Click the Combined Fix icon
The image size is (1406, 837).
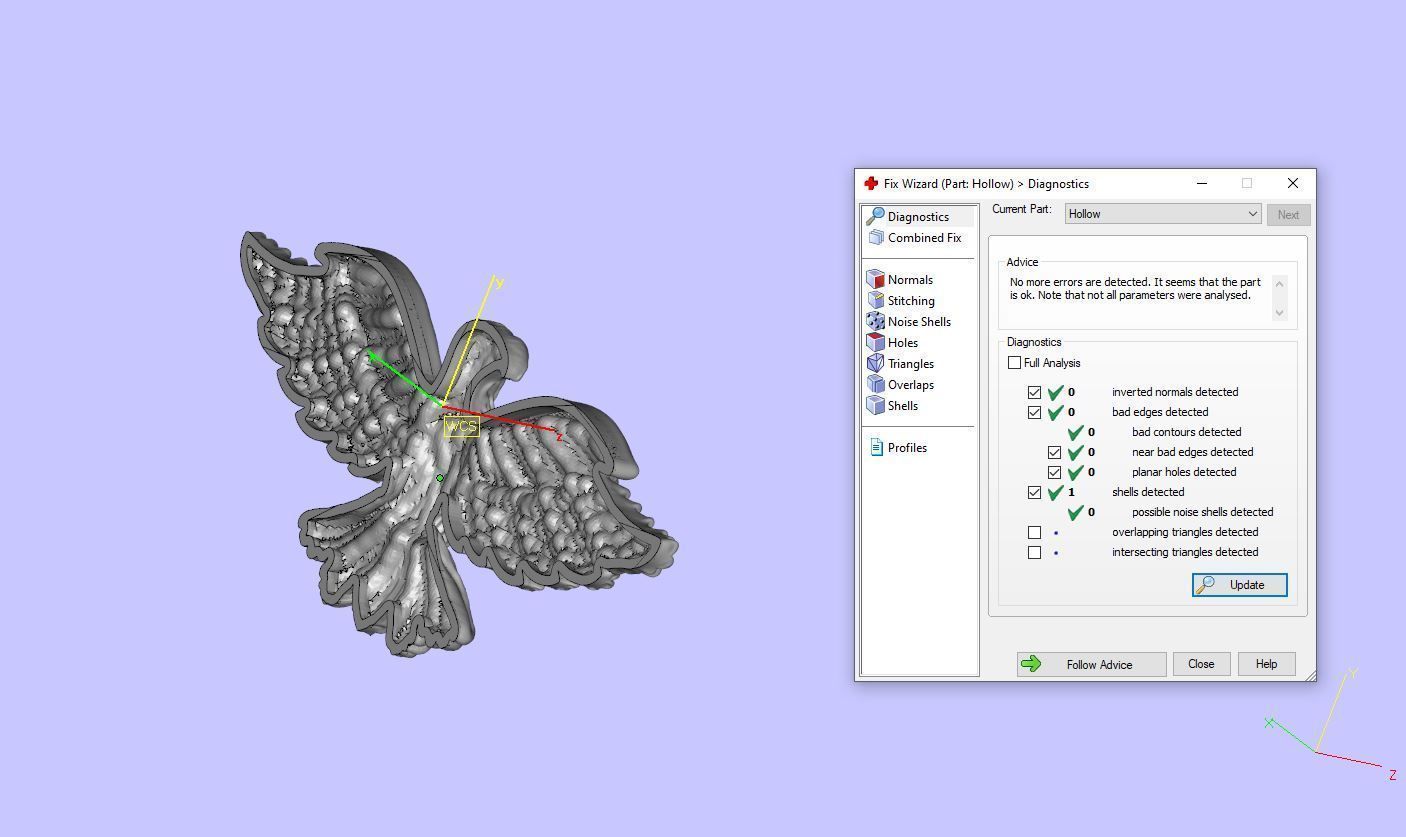click(876, 237)
